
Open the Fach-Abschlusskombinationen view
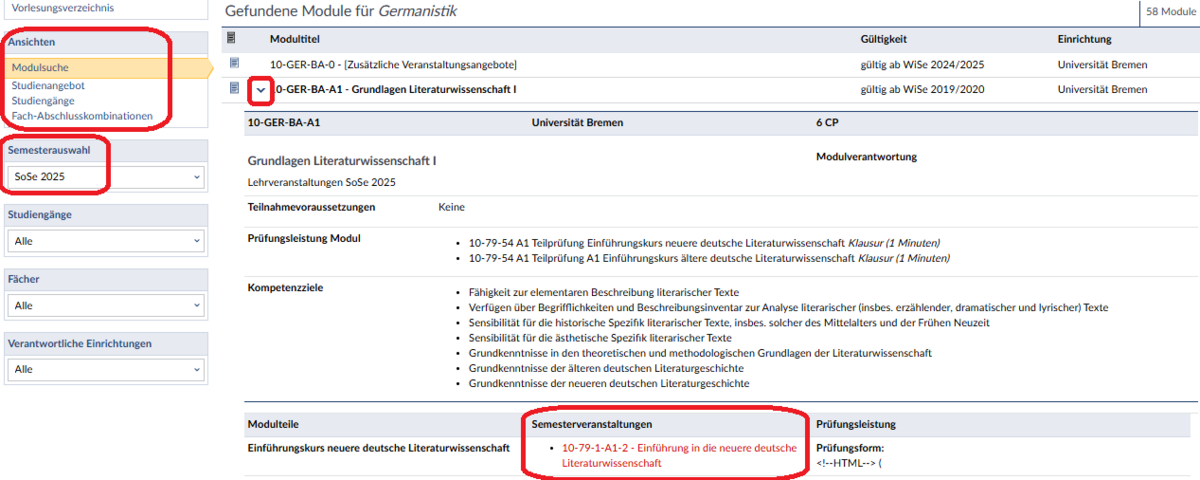[x=82, y=116]
